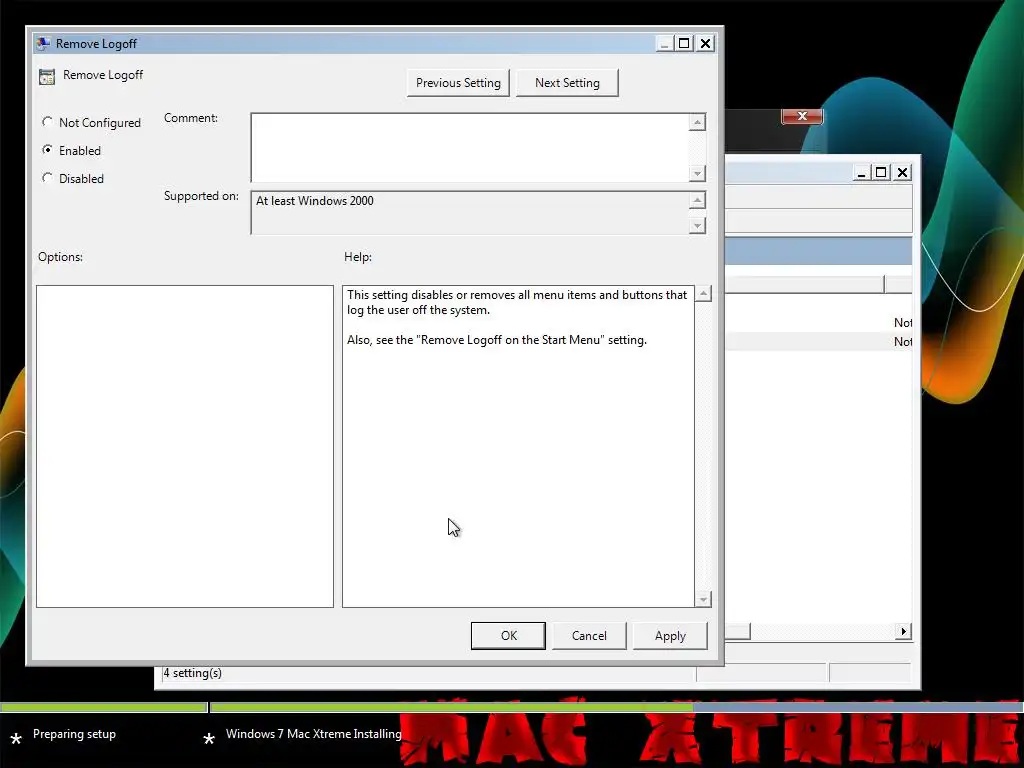Screen dimensions: 1024x768
Task: Apply the policy setting
Action: pyautogui.click(x=670, y=635)
